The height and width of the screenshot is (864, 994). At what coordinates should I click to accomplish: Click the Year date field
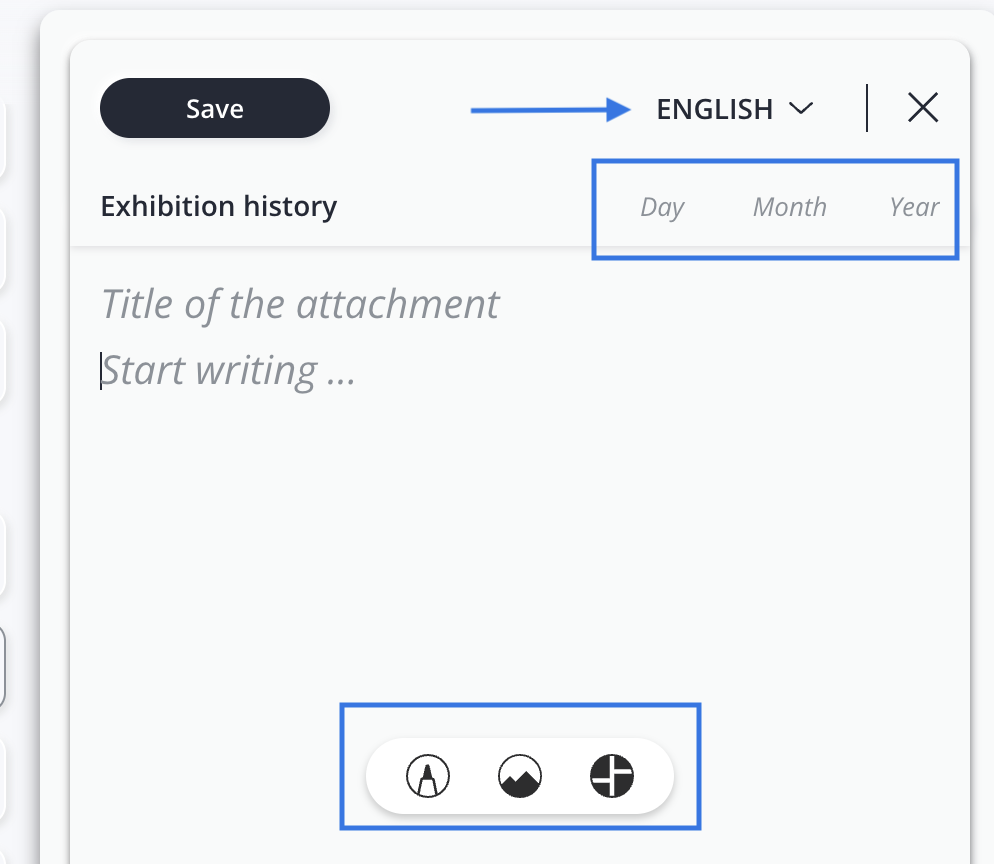914,207
